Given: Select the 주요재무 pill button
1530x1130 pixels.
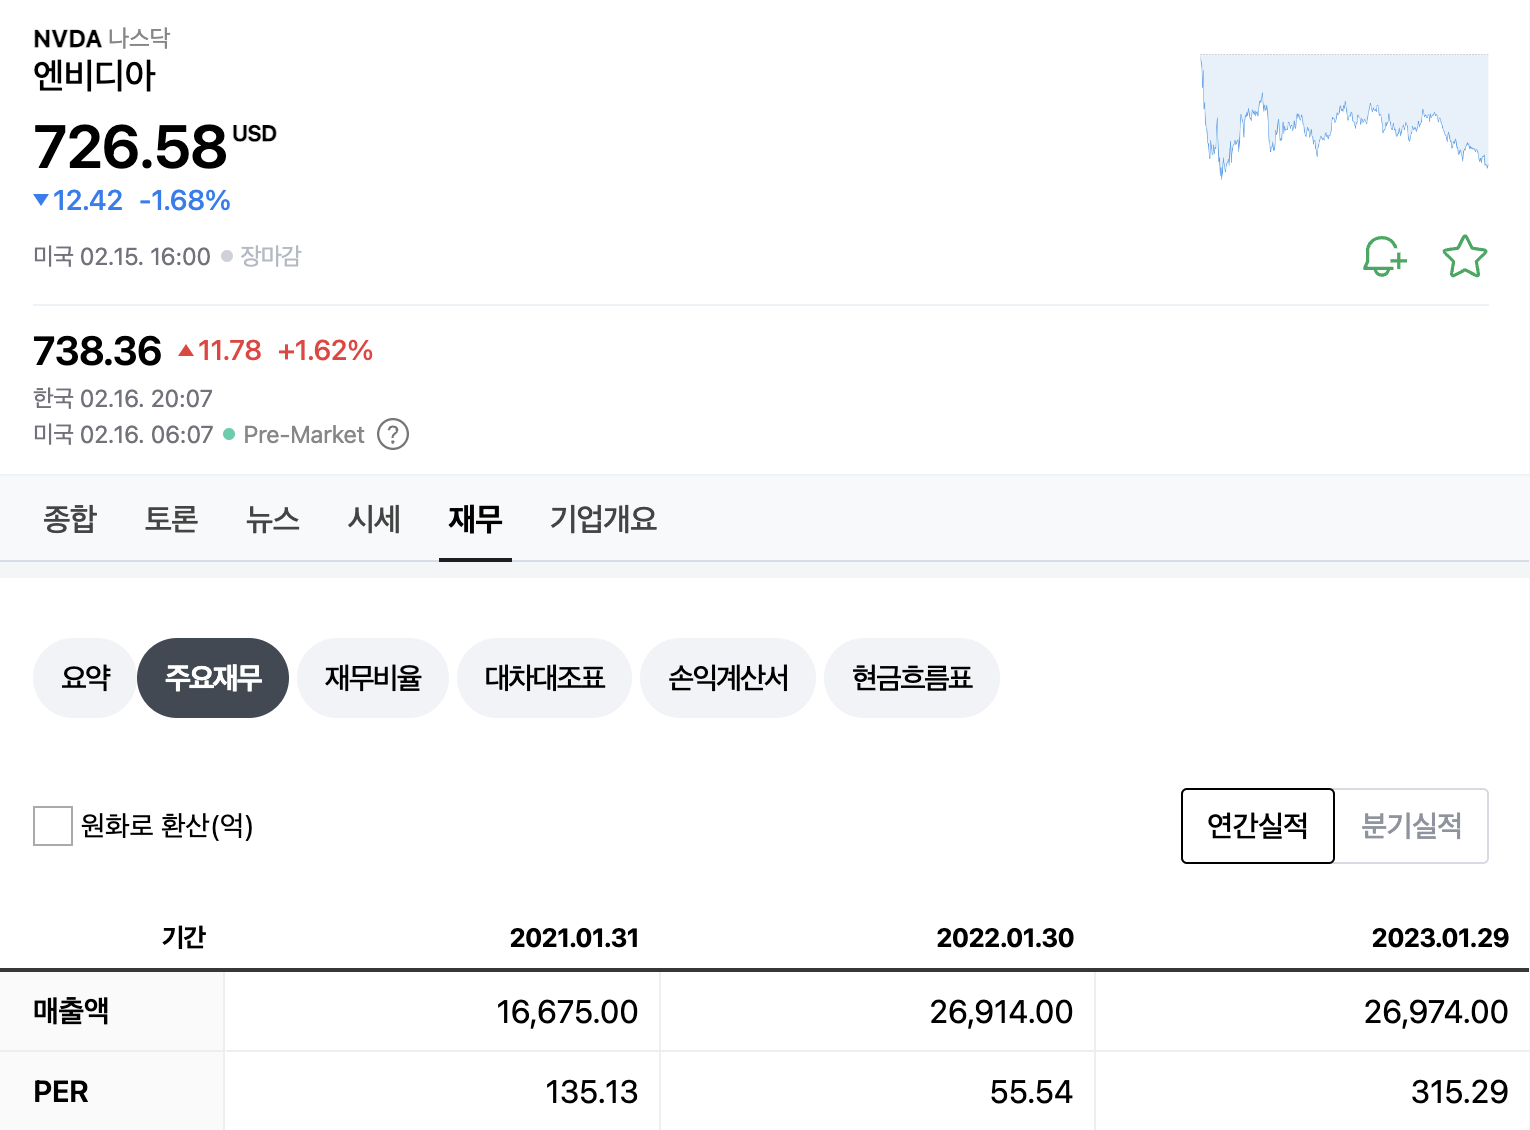Looking at the screenshot, I should [213, 678].
